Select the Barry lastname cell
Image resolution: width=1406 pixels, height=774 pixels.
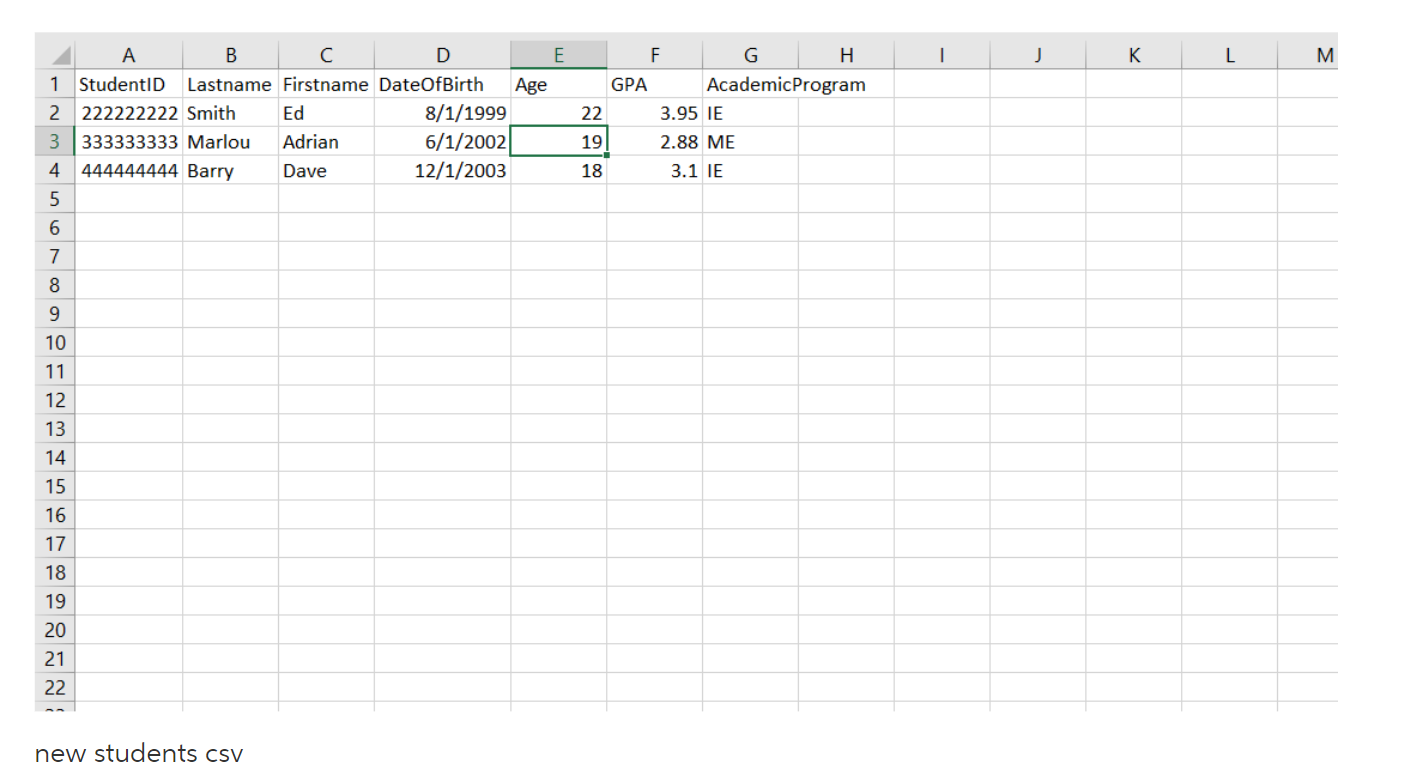pyautogui.click(x=231, y=171)
